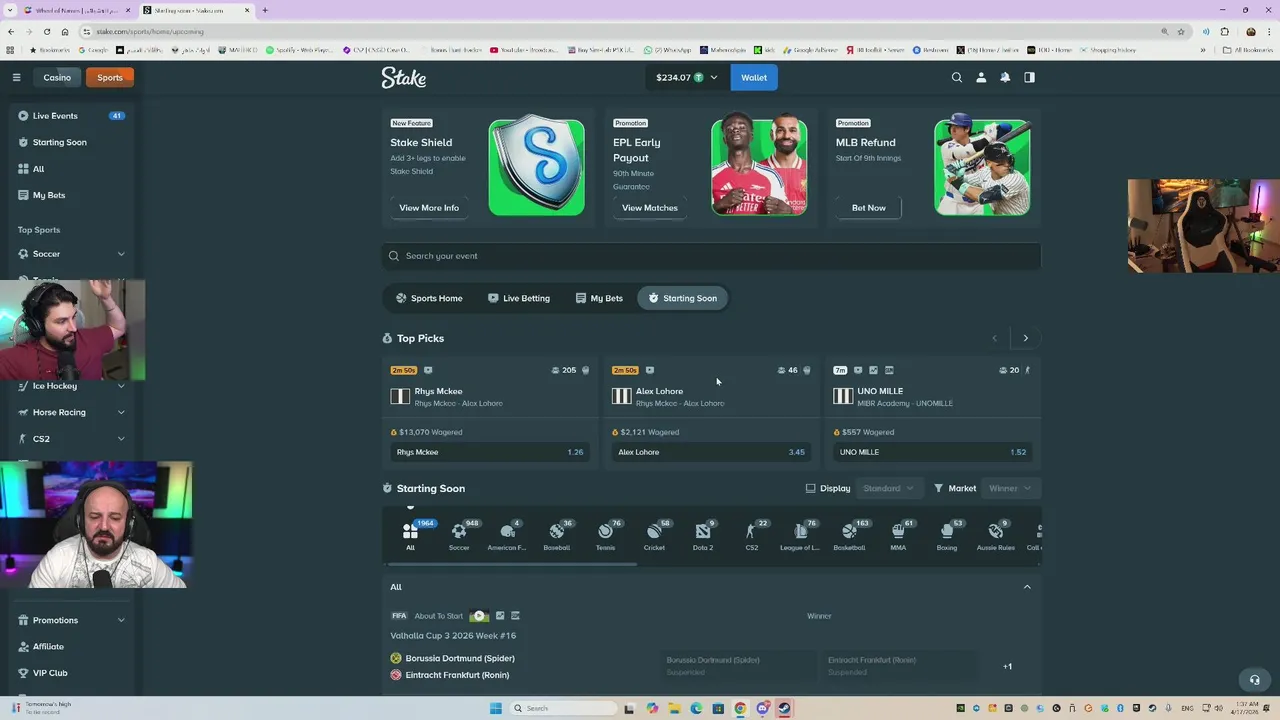Open the live support headset icon

click(x=1254, y=680)
